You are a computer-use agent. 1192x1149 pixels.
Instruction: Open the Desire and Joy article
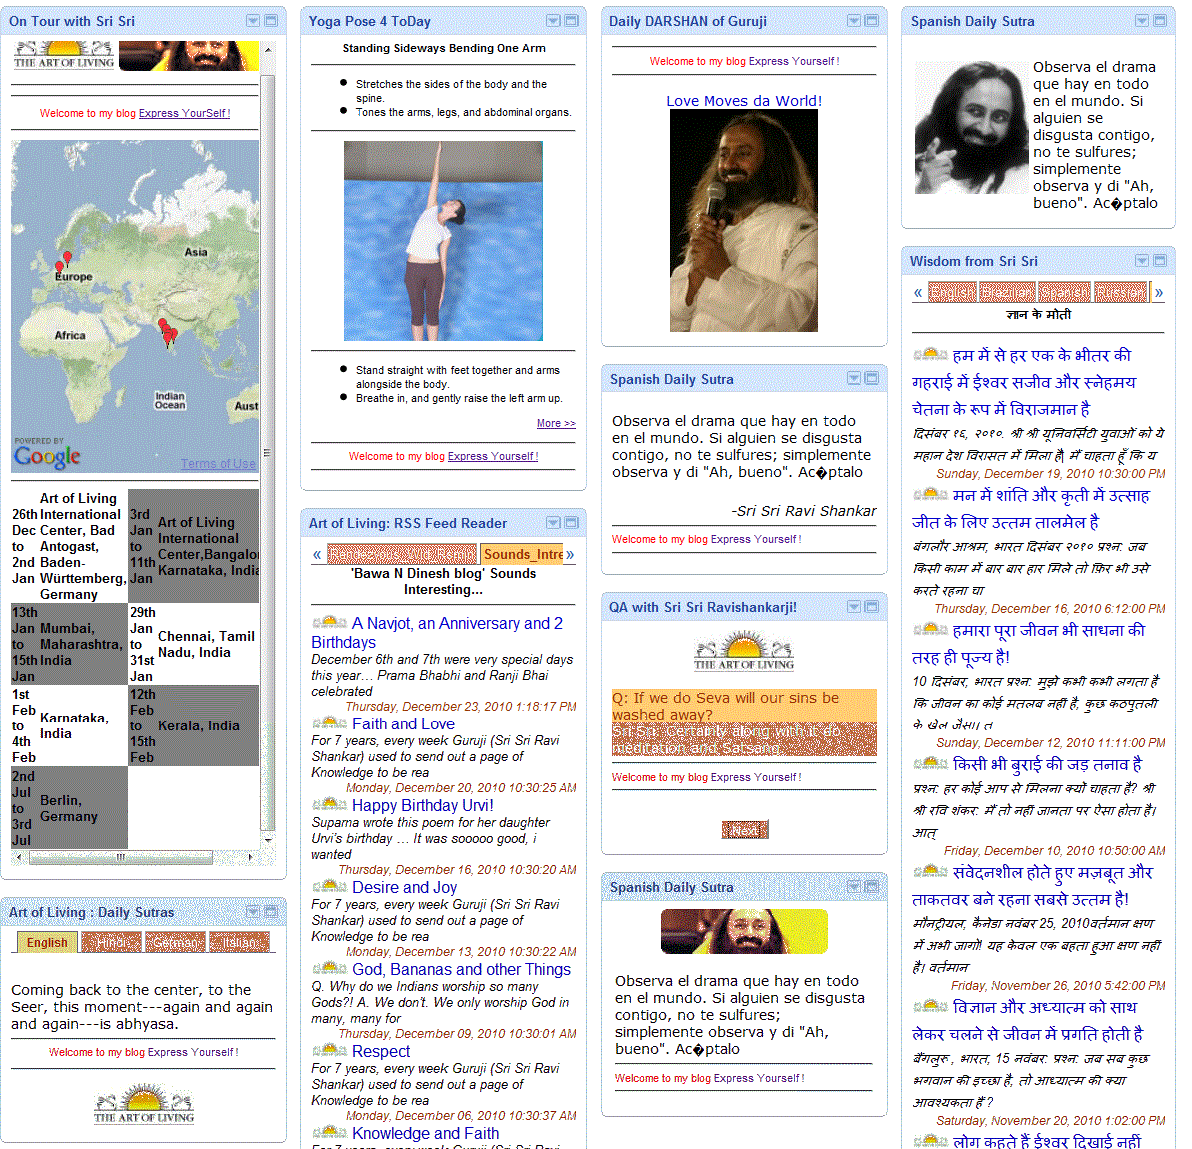(404, 887)
